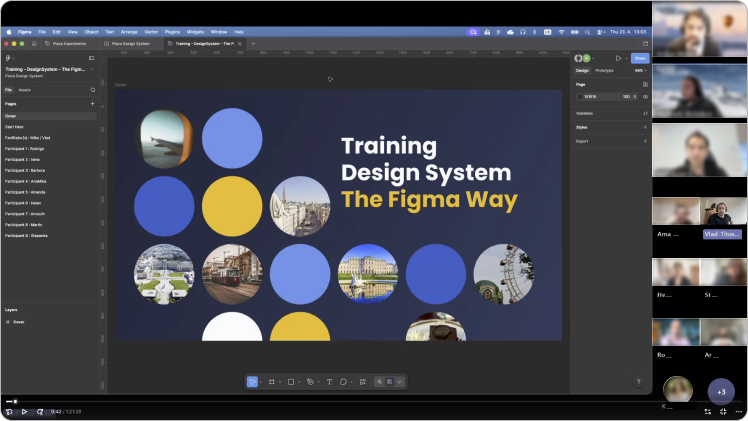Select the Pen tool

coord(310,382)
